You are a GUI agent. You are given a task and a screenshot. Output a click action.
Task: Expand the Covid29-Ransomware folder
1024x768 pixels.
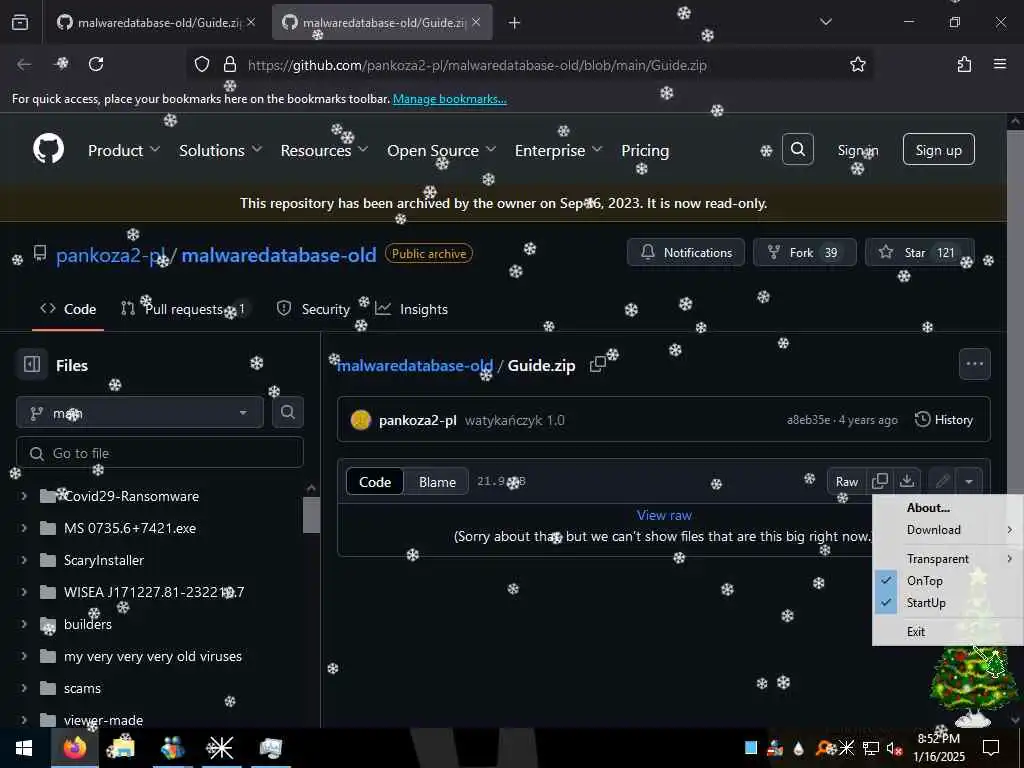24,496
